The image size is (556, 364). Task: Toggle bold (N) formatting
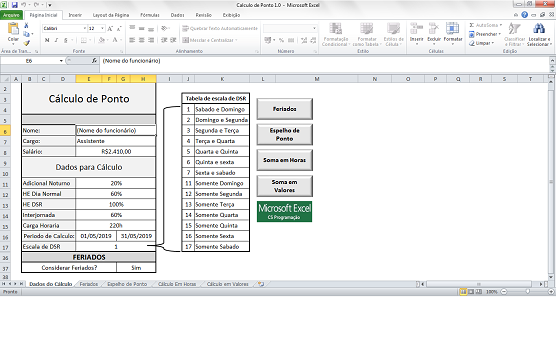(x=47, y=40)
